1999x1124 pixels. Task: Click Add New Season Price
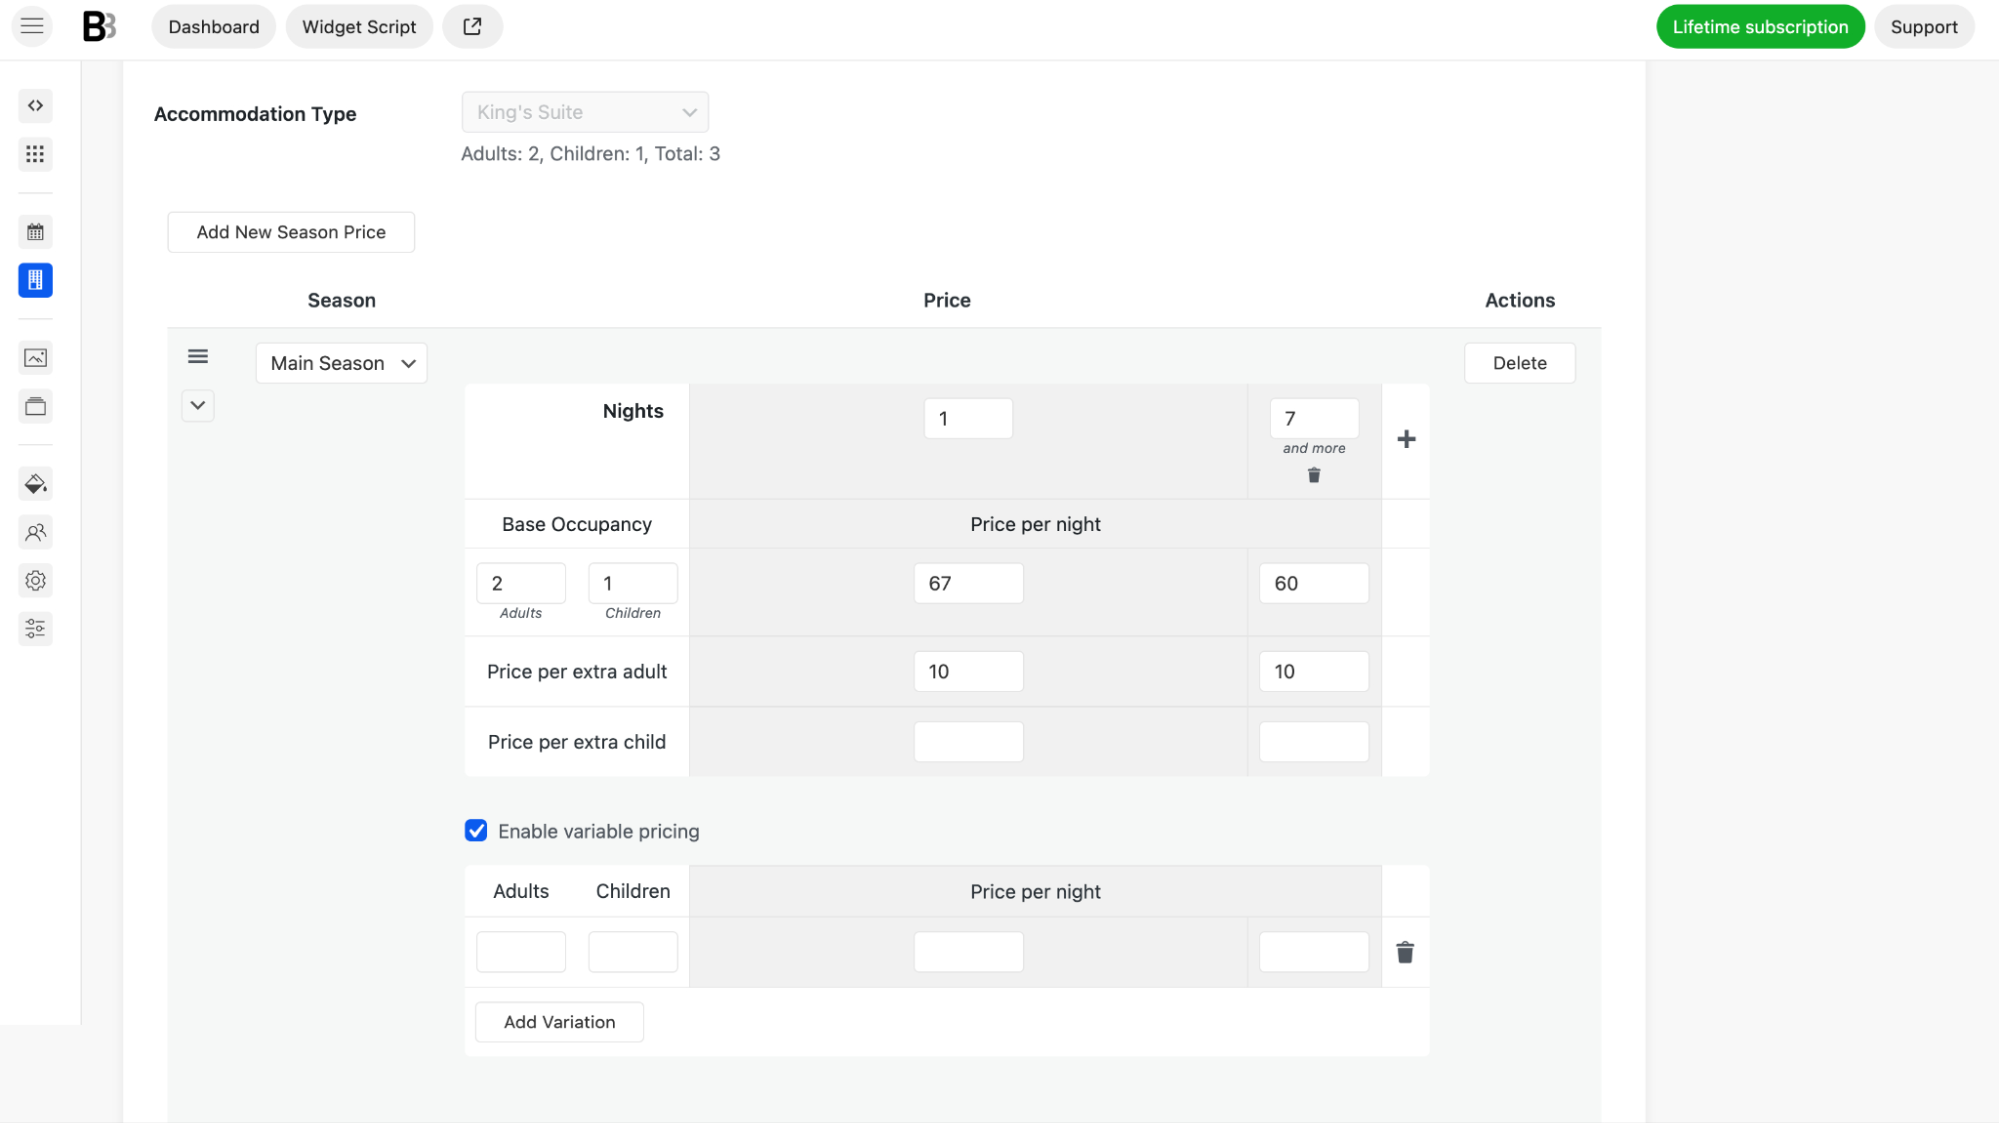(291, 232)
